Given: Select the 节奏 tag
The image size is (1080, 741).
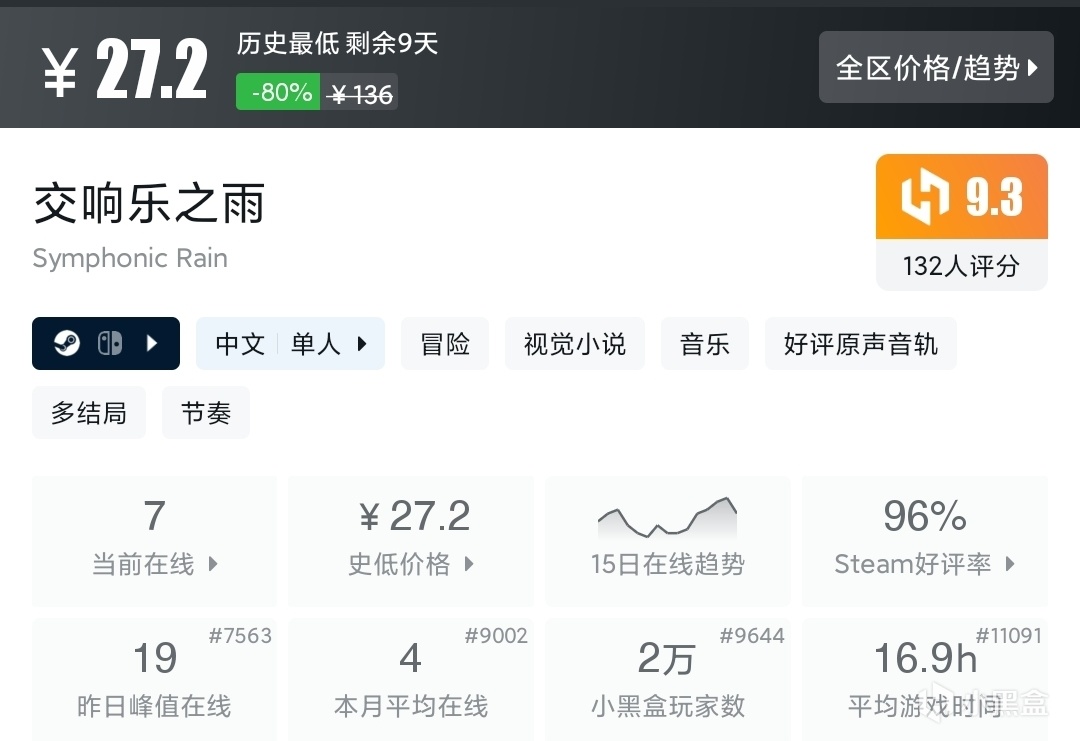Looking at the screenshot, I should [206, 413].
